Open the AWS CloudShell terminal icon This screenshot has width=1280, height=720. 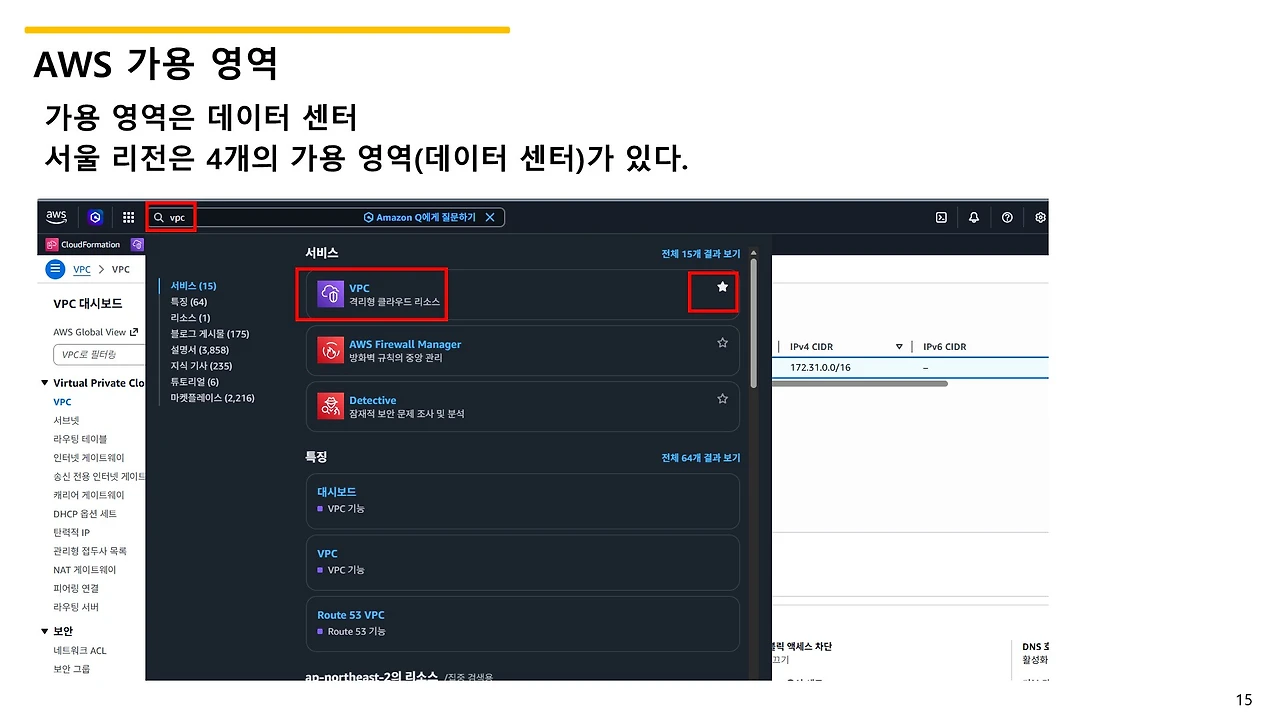point(941,217)
